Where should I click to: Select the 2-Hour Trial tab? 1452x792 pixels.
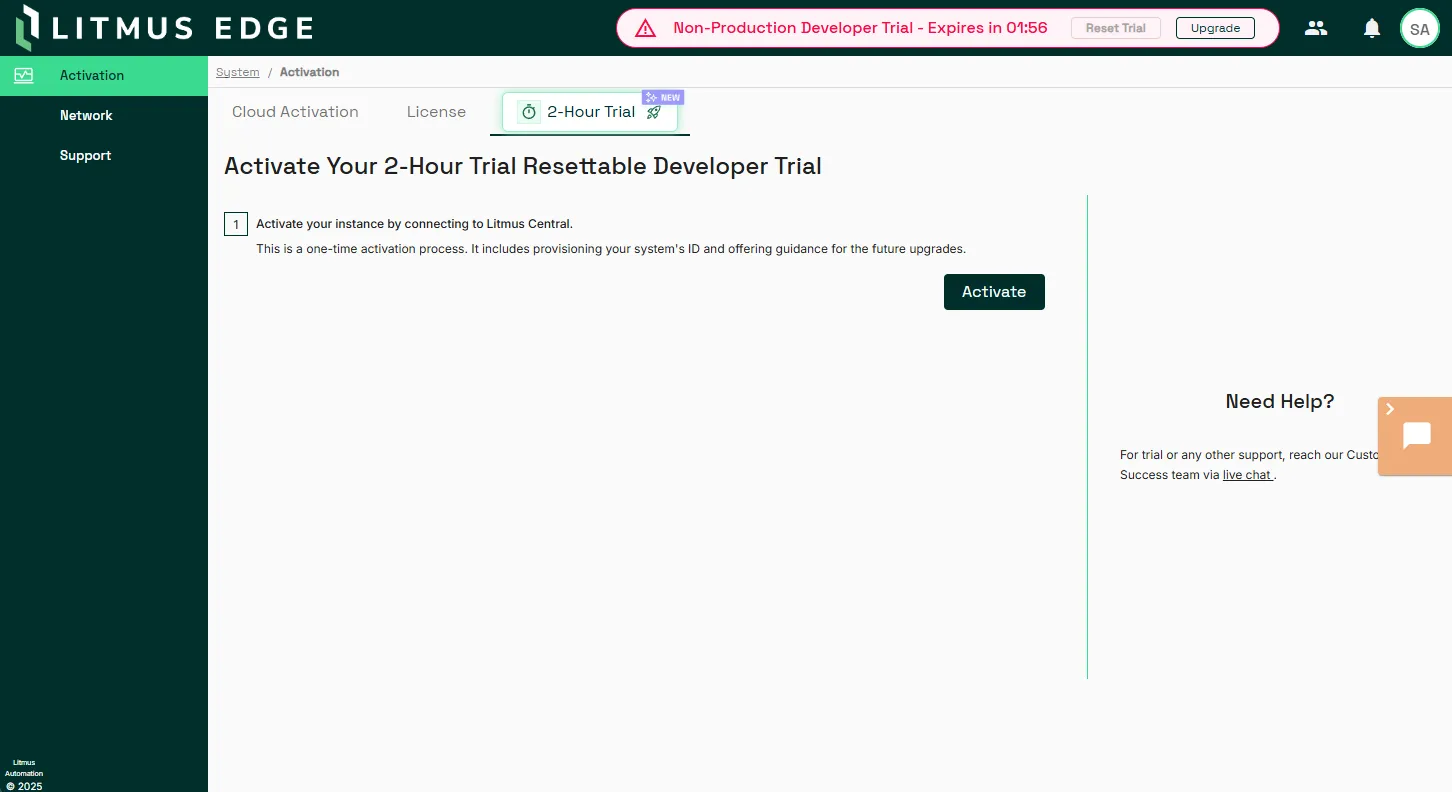tap(590, 112)
